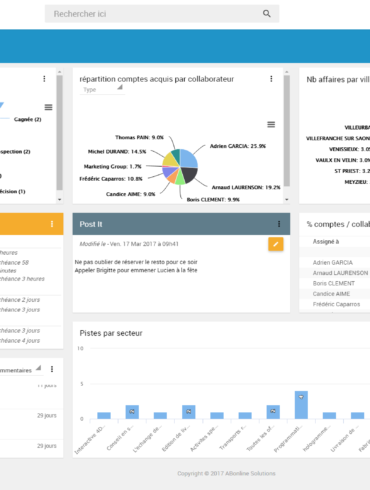Select Arnaud LAURENSON row in comptes table

click(335, 273)
